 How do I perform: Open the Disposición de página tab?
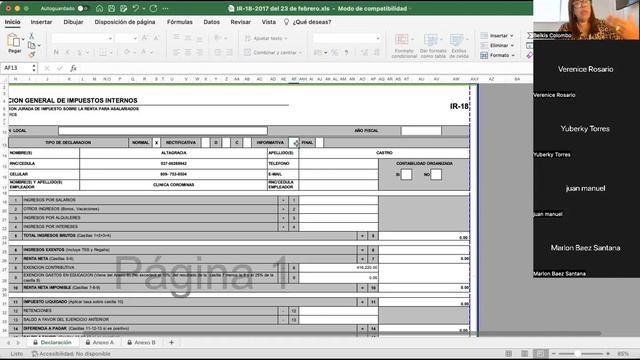pos(125,22)
